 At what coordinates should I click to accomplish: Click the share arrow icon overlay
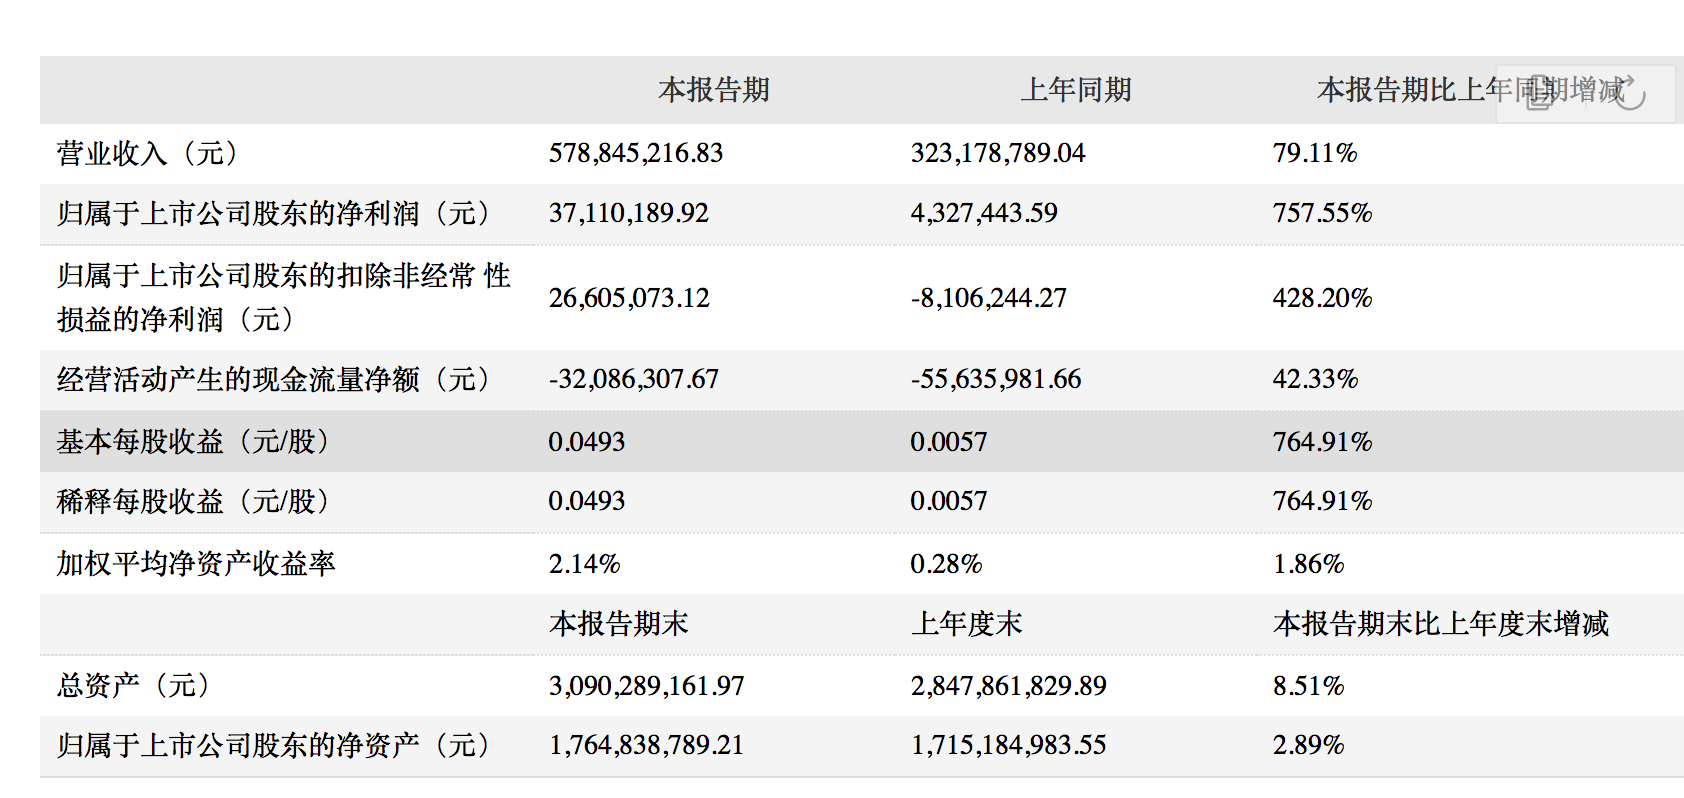click(1629, 93)
